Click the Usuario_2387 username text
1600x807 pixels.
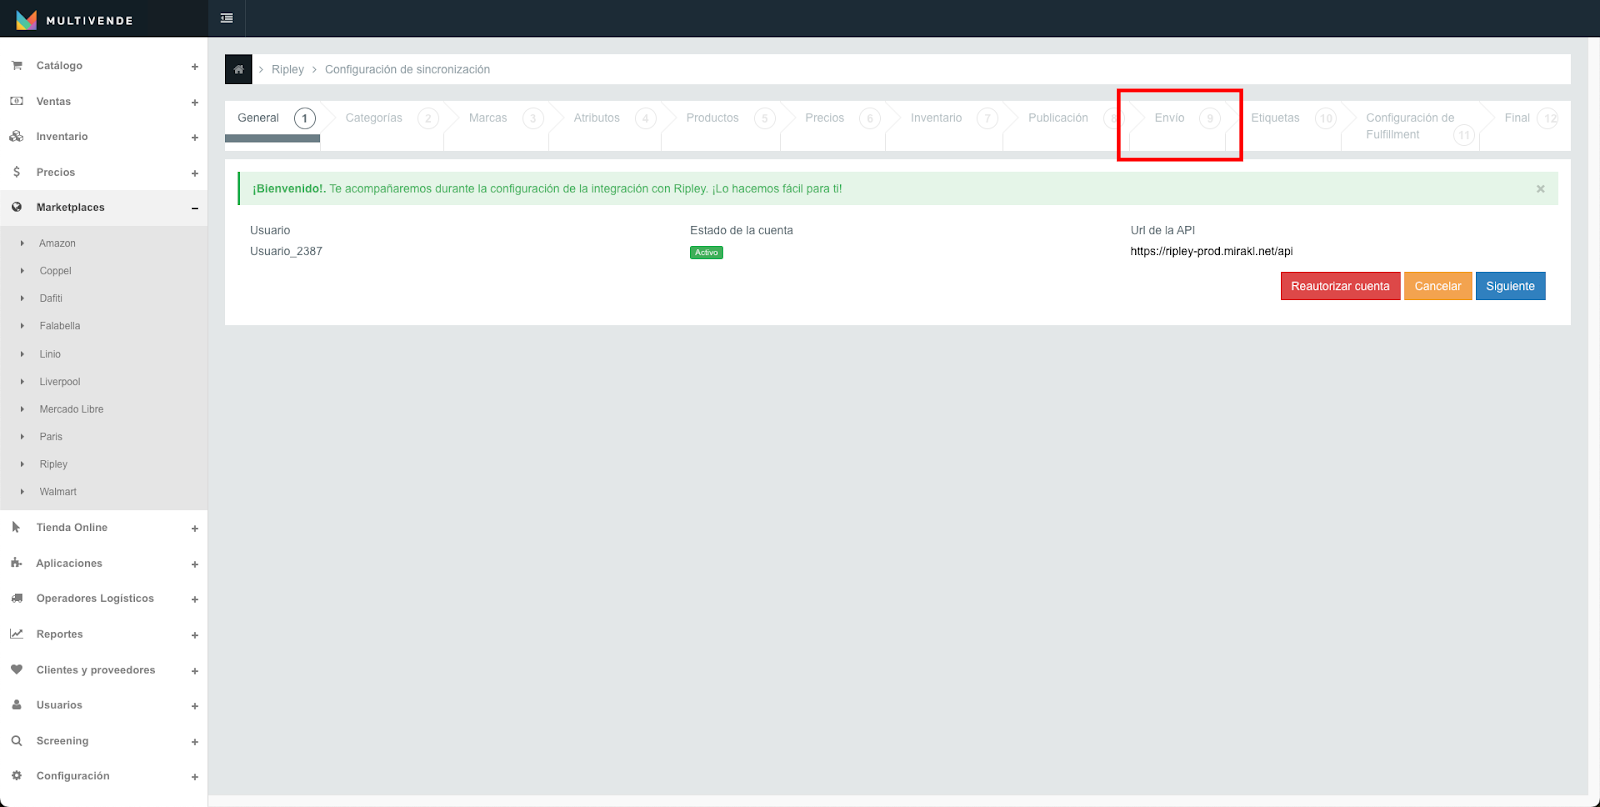click(x=286, y=251)
